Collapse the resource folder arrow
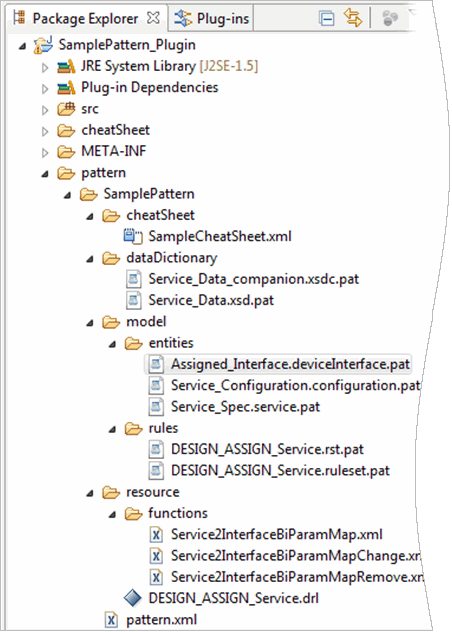Screen dimensions: 452x632 tap(90, 494)
